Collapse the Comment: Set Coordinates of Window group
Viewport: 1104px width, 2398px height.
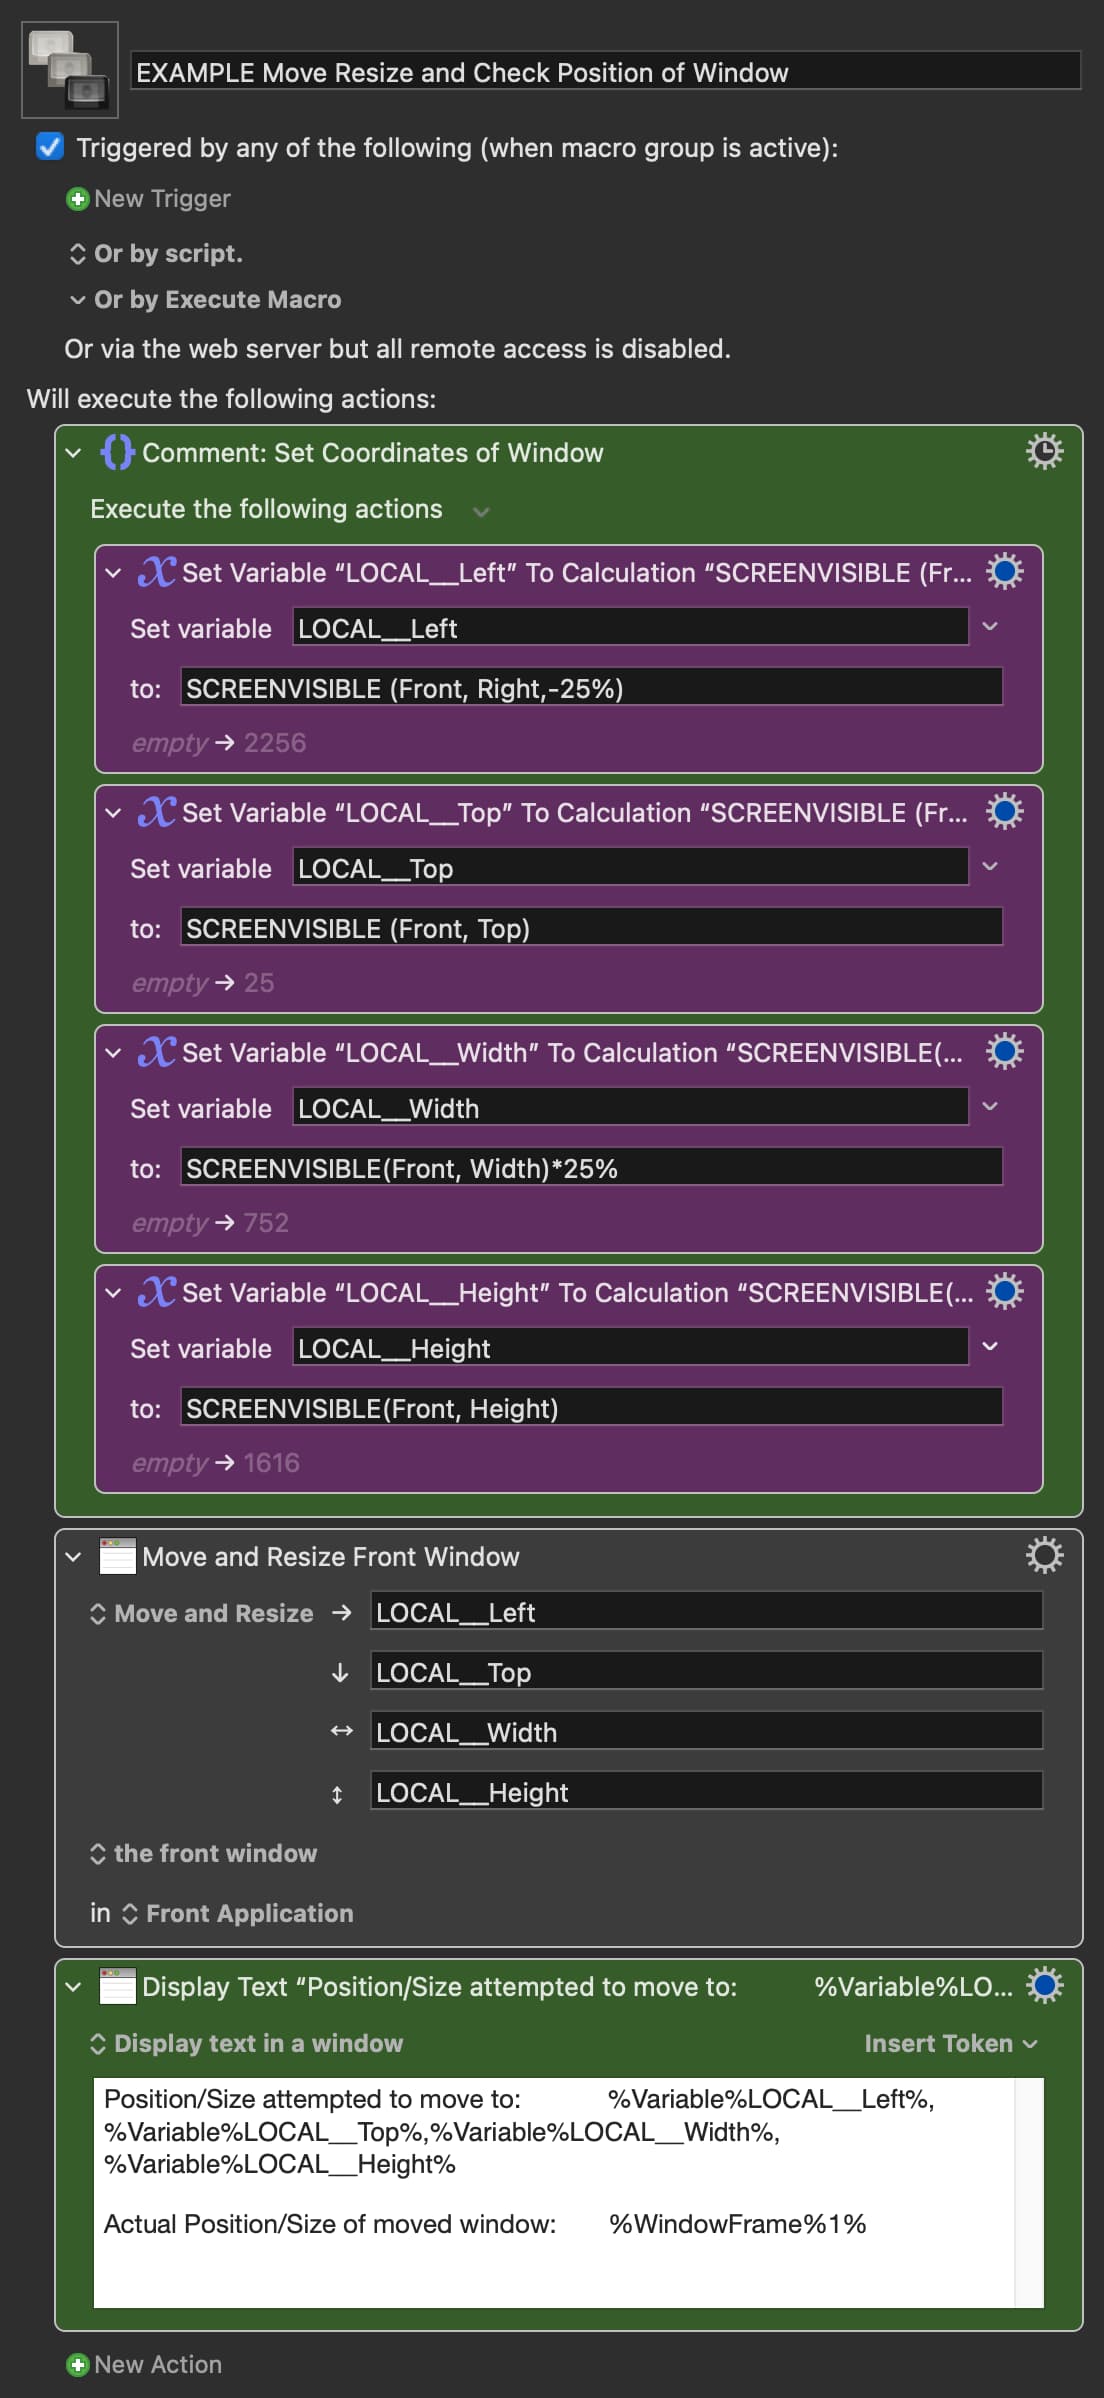coord(73,453)
